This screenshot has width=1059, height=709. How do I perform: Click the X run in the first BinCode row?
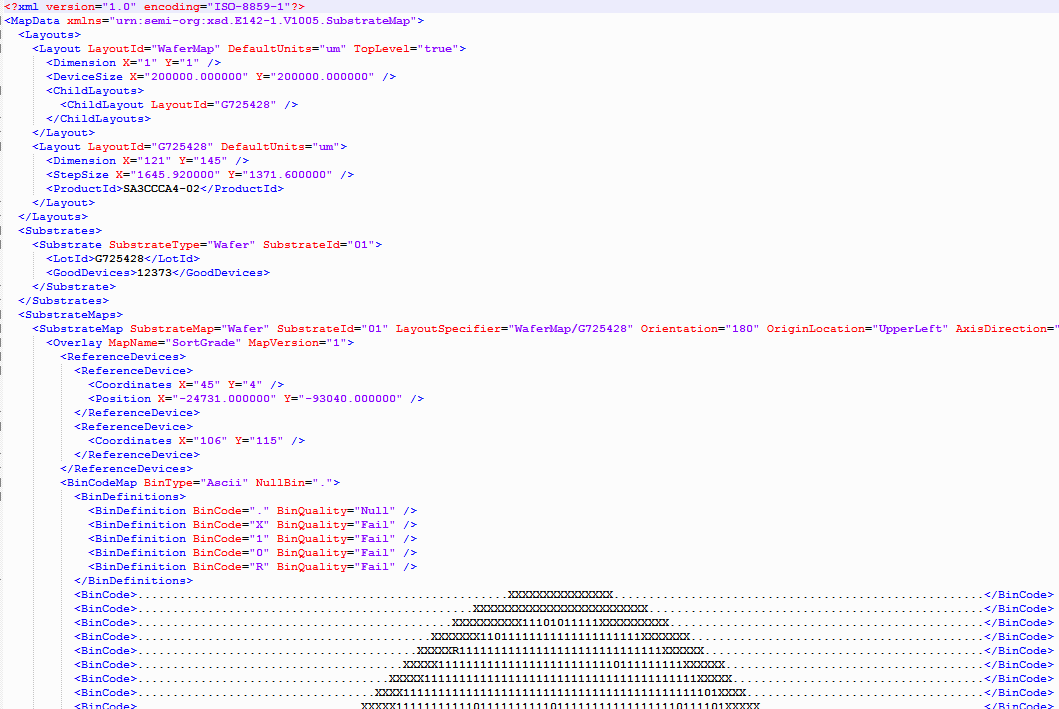click(561, 595)
